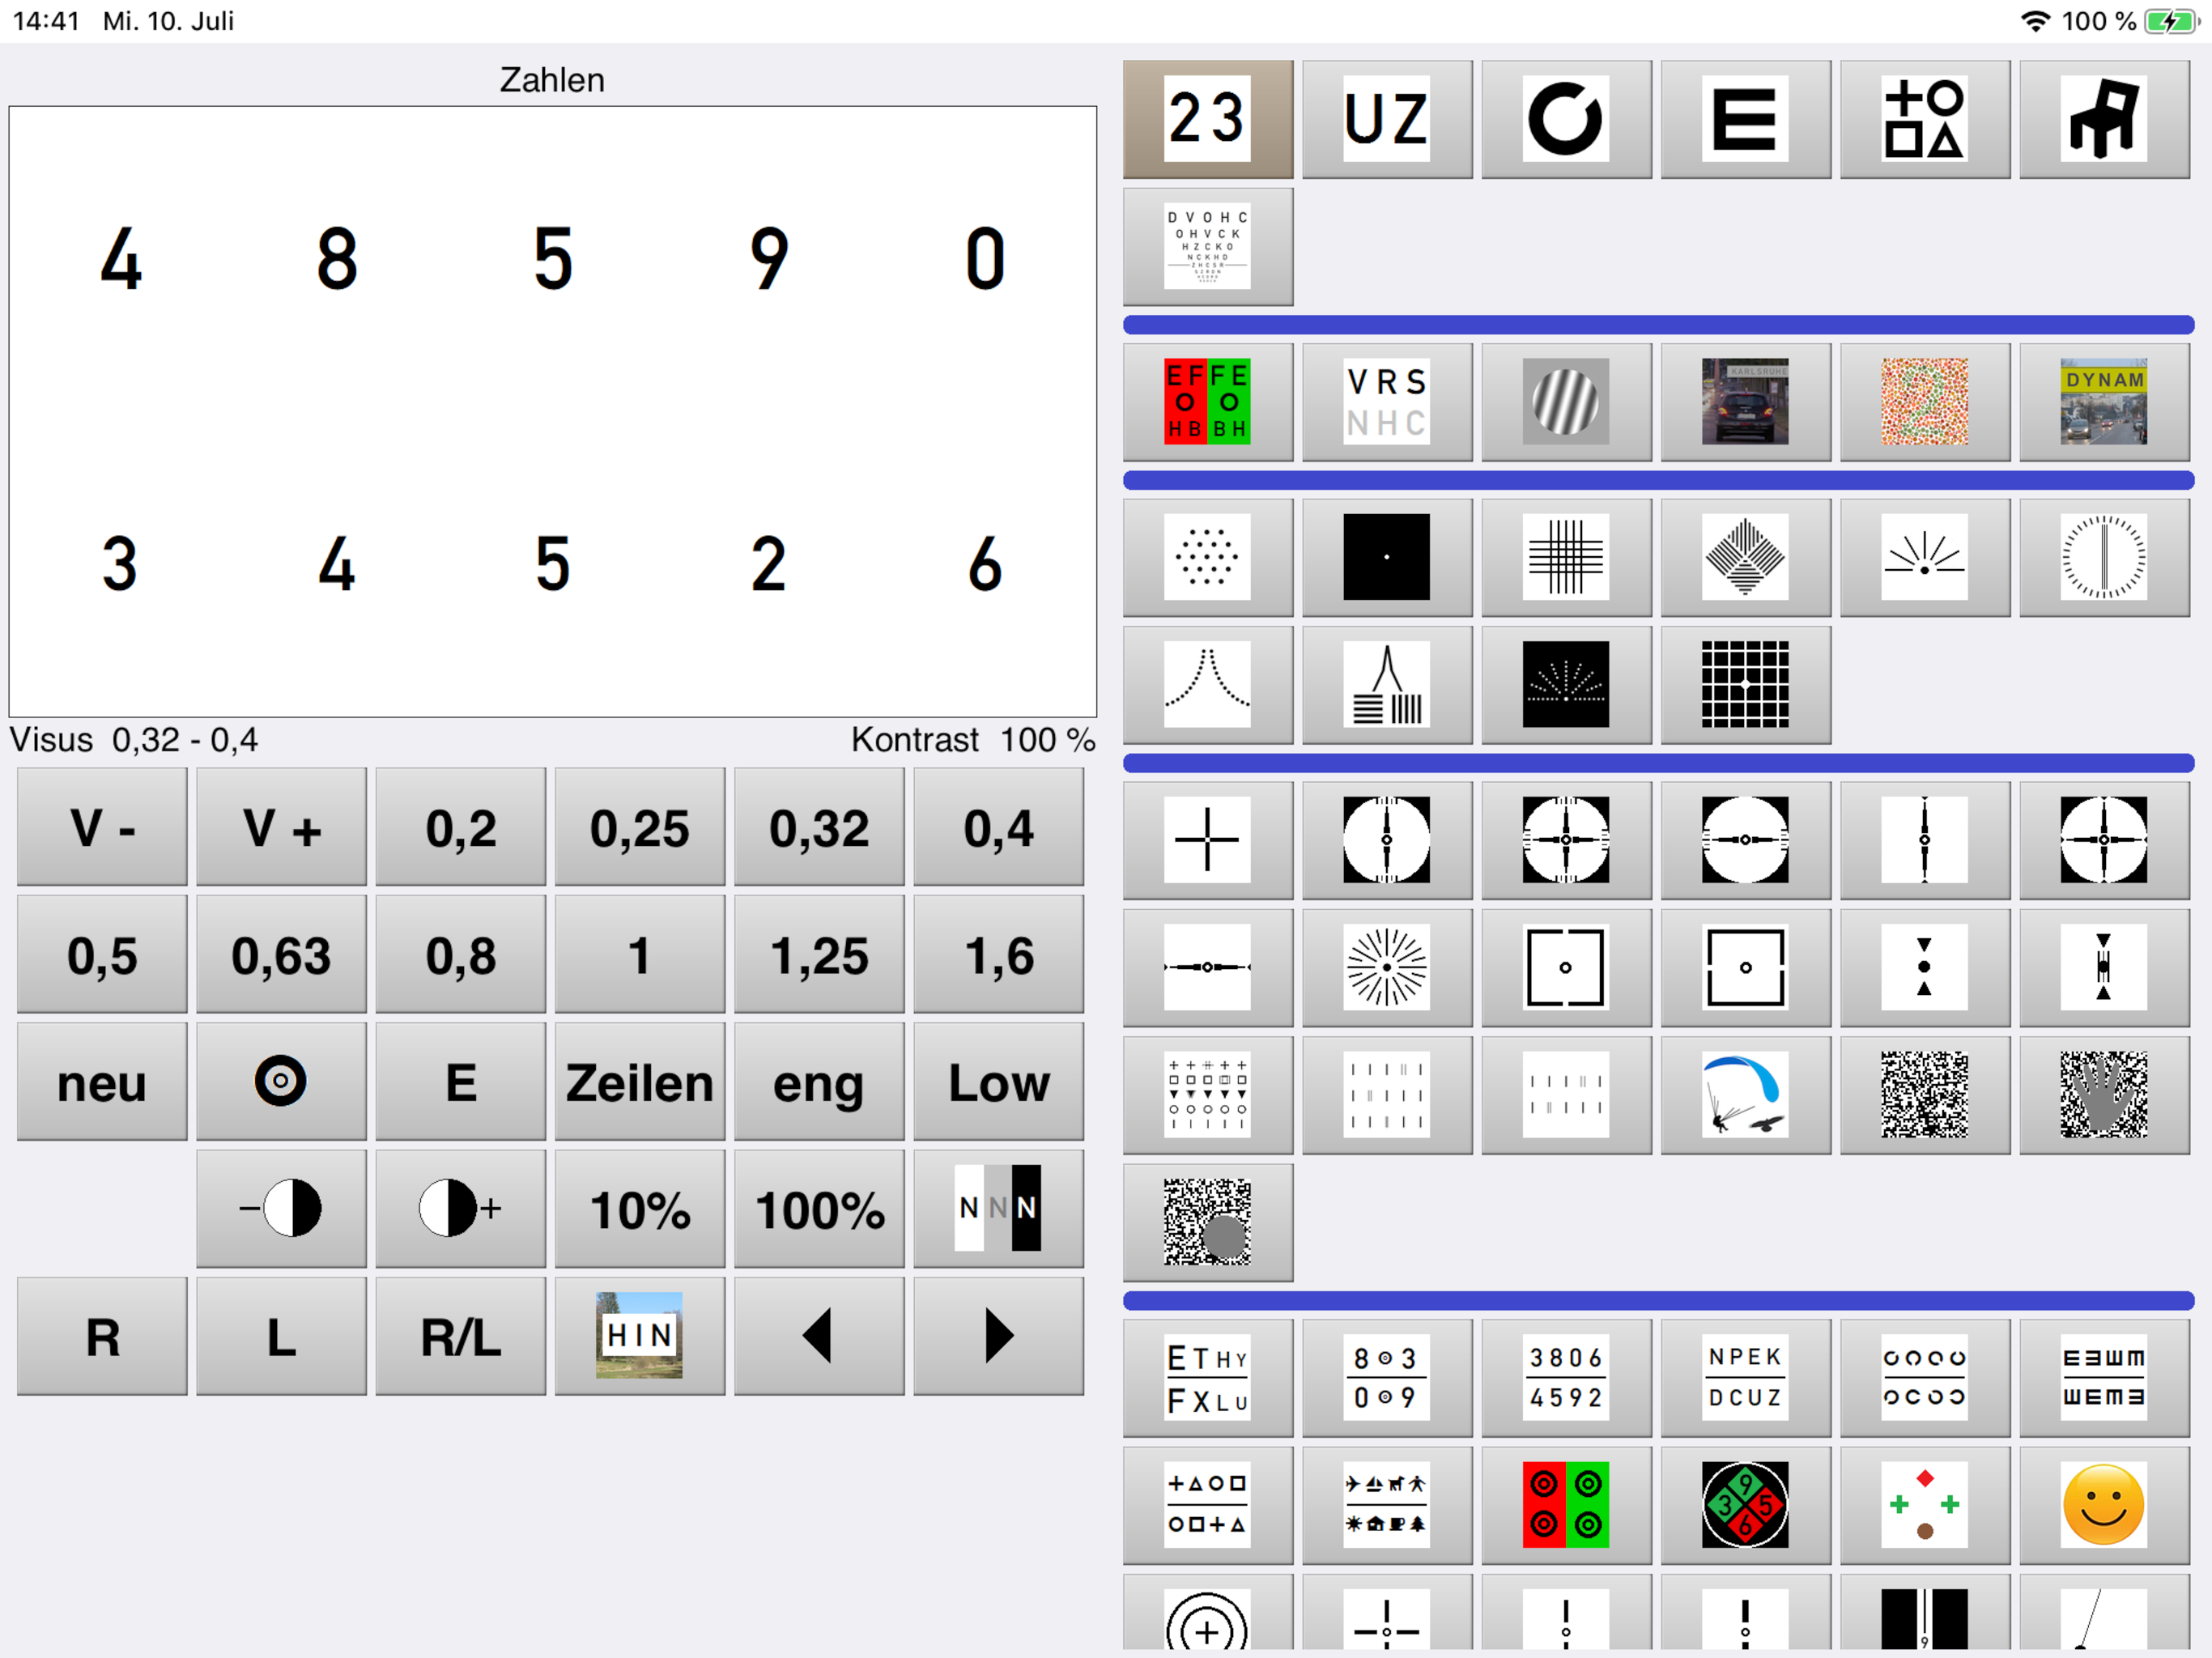The height and width of the screenshot is (1658, 2212).
Task: Switch to R/L both eyes mode
Action: point(460,1337)
